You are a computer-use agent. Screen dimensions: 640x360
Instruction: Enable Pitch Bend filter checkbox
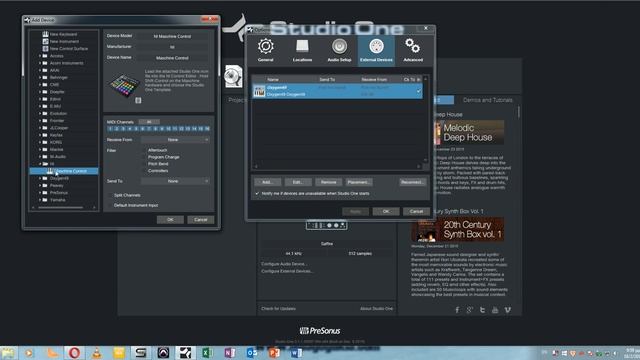[x=143, y=164]
